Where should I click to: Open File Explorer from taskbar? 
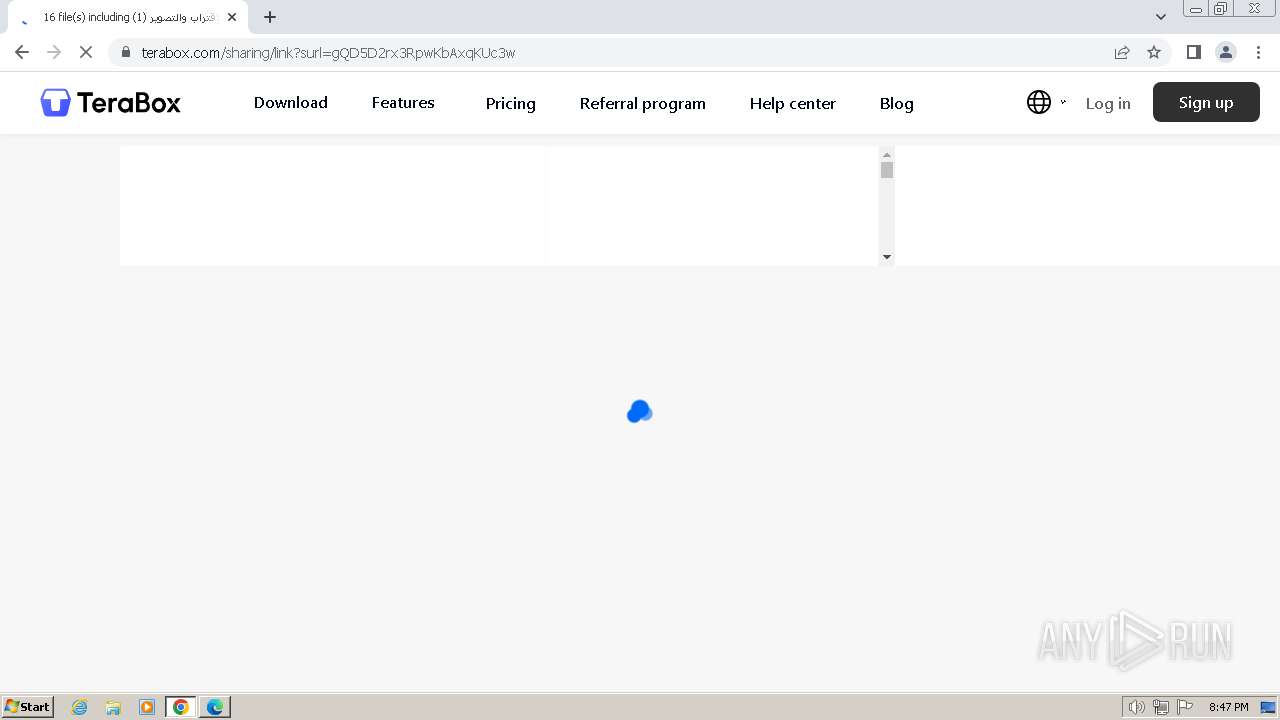(113, 707)
